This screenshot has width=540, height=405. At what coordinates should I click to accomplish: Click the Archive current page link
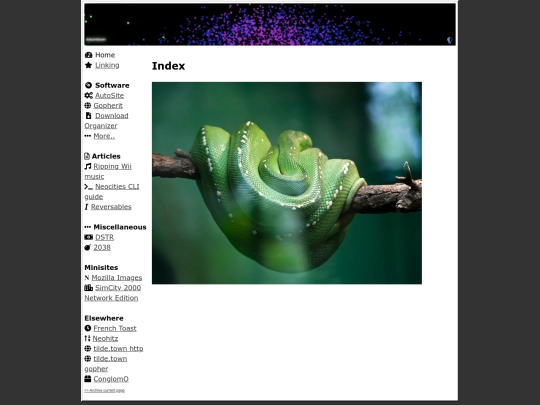(105, 391)
